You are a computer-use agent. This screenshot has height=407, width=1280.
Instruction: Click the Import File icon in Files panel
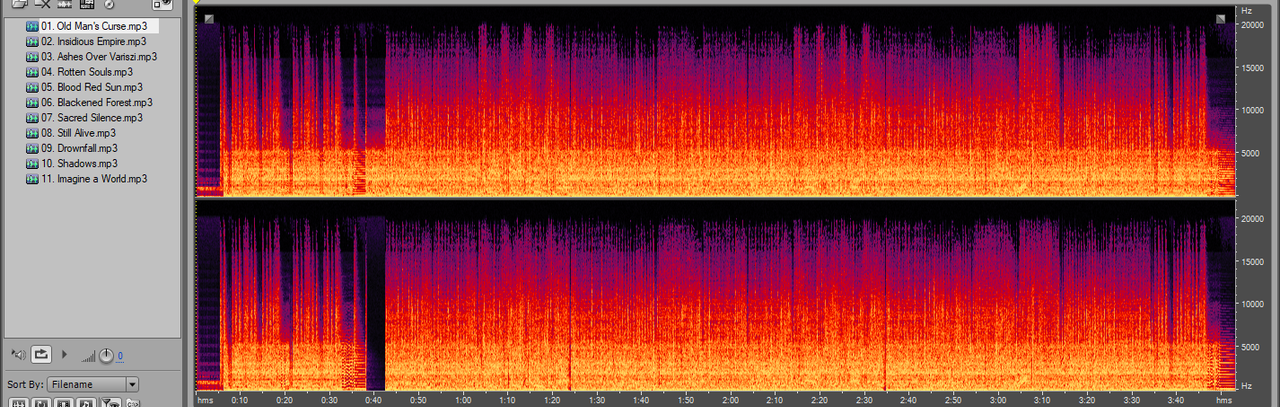click(18, 5)
